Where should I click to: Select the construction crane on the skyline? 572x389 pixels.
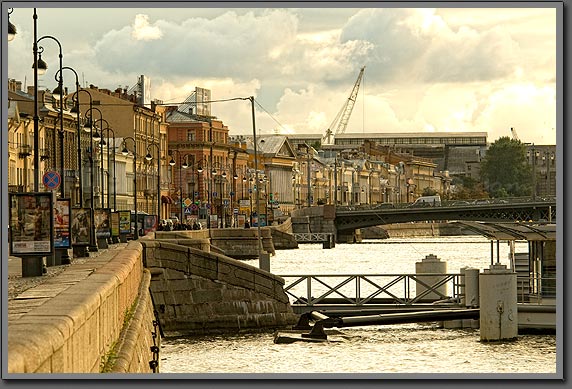[345, 105]
